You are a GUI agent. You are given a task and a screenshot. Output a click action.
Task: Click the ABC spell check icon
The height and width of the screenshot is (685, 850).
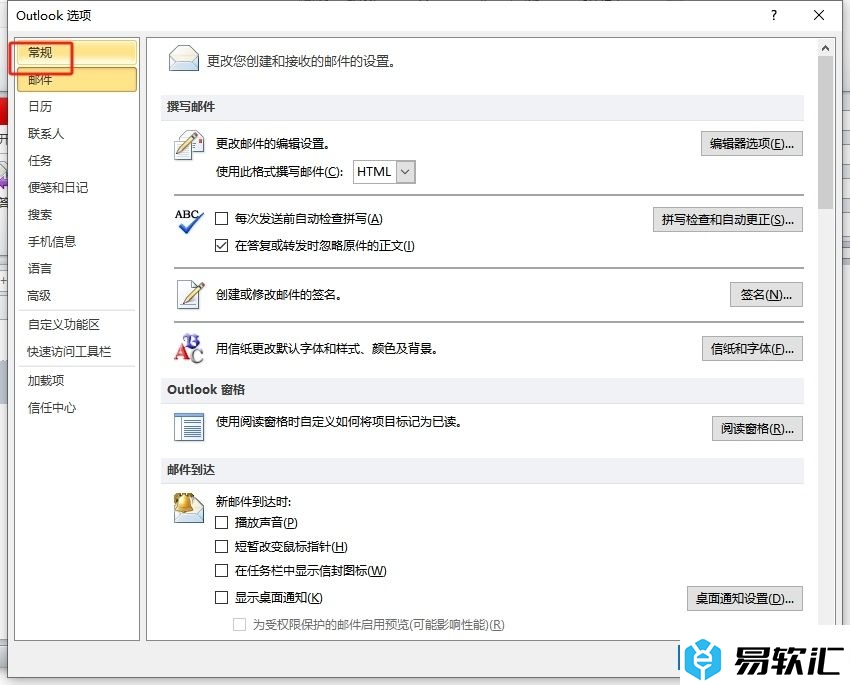coord(189,221)
